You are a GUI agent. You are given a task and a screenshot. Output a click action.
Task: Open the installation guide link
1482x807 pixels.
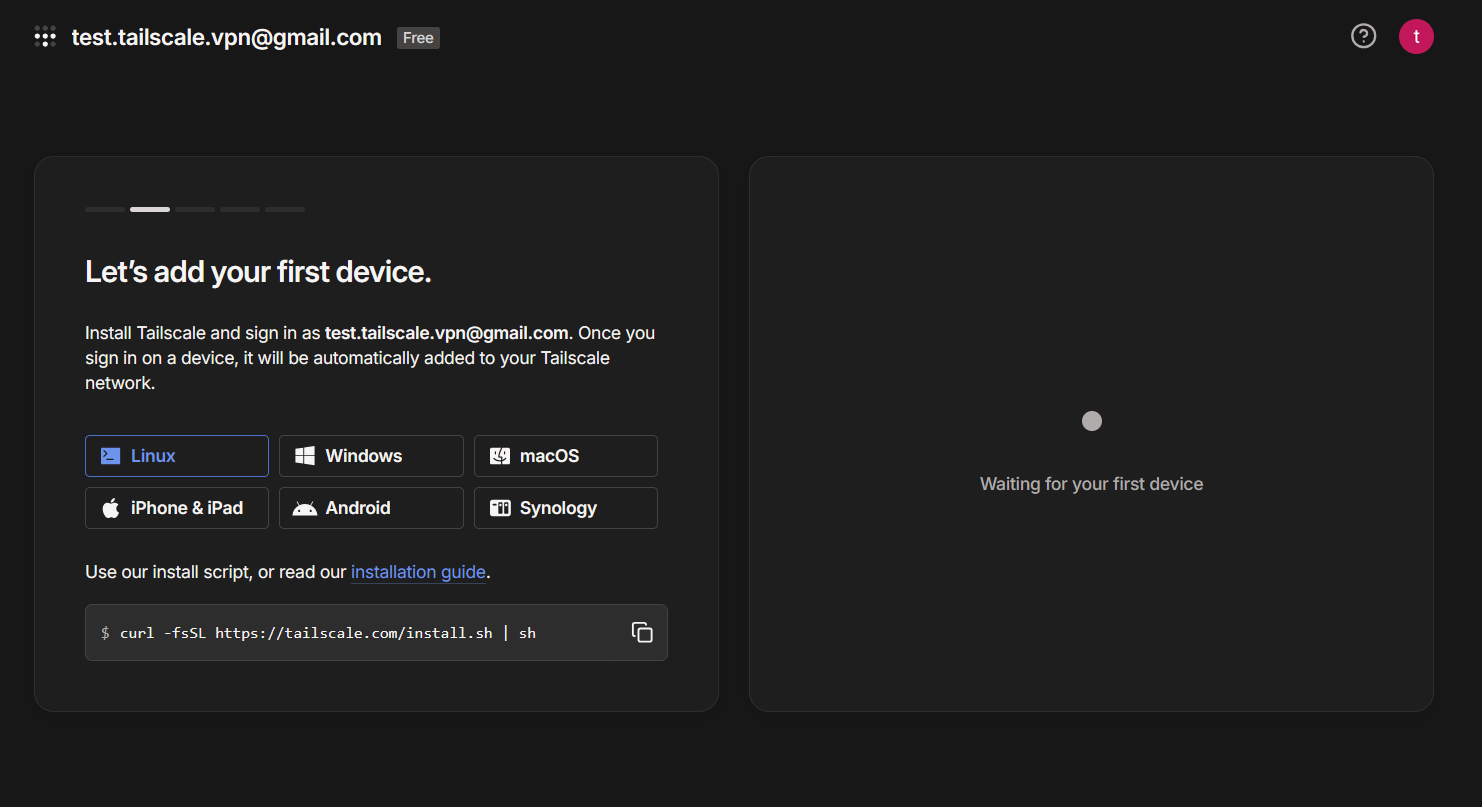click(418, 572)
